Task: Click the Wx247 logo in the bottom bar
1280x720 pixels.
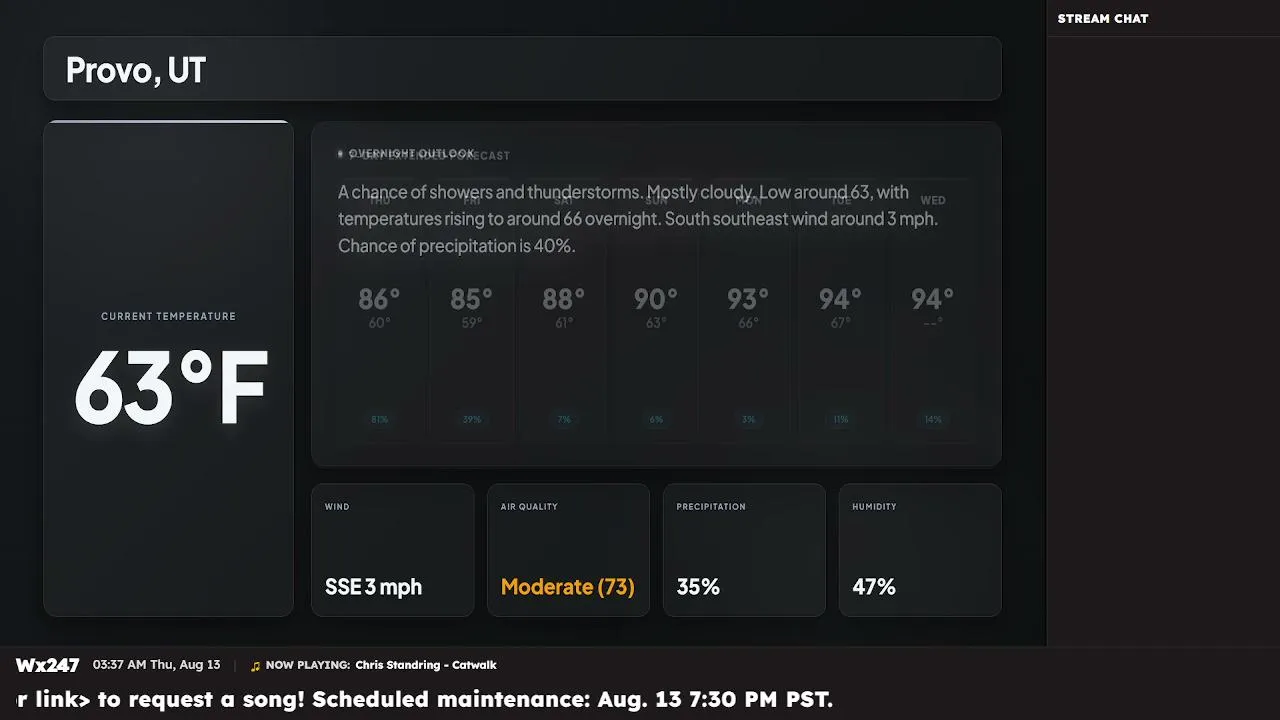Action: tap(47, 665)
